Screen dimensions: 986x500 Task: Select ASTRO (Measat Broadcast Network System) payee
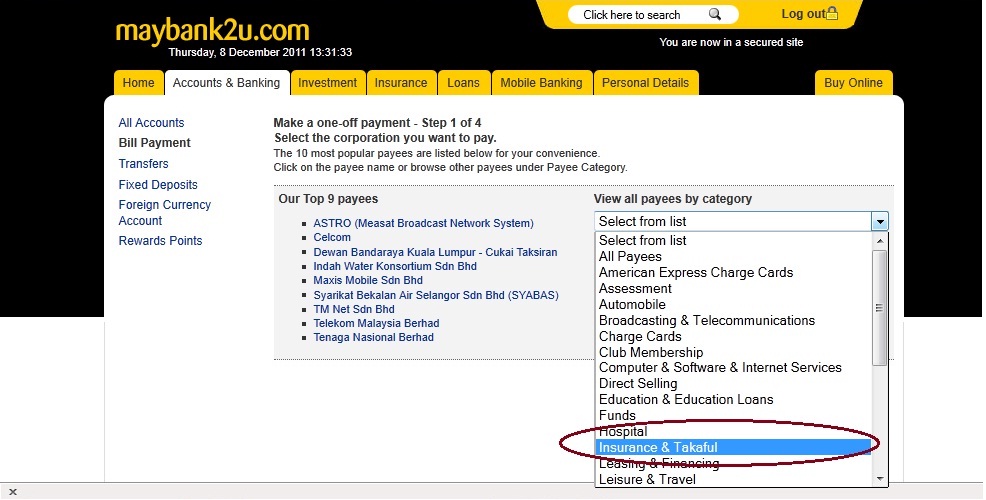point(423,224)
